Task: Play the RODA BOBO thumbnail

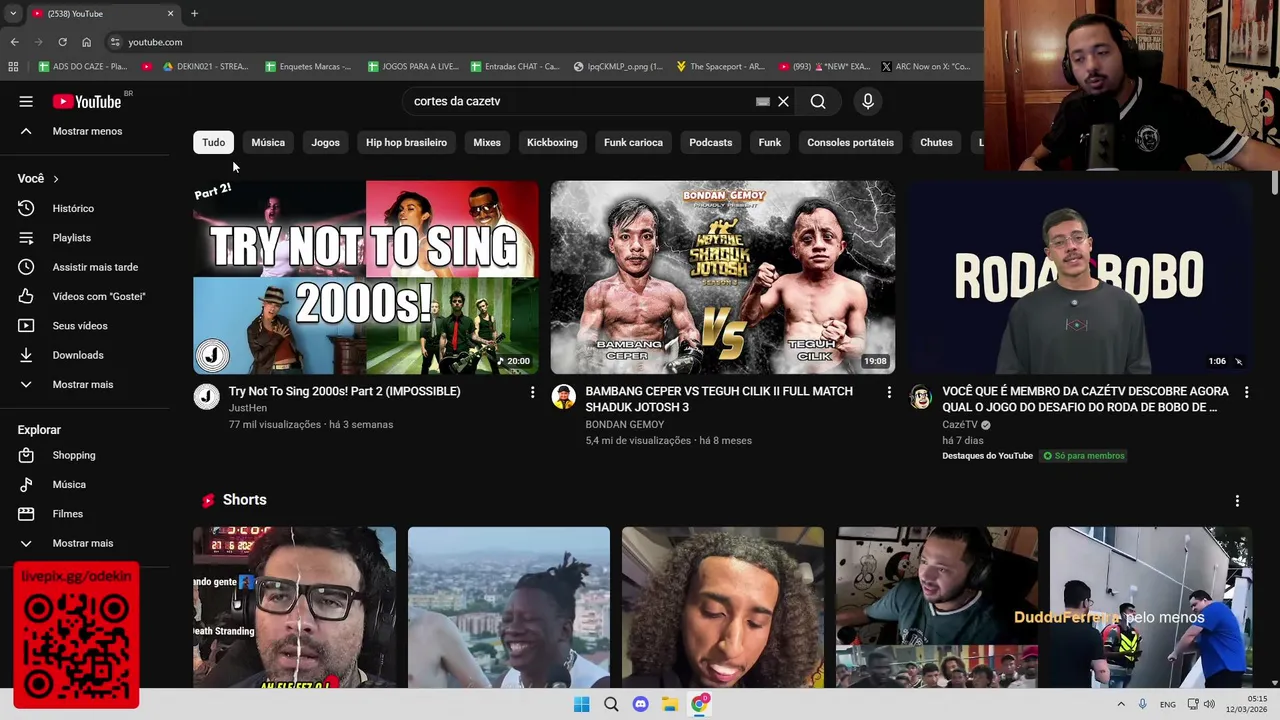Action: pyautogui.click(x=1080, y=277)
